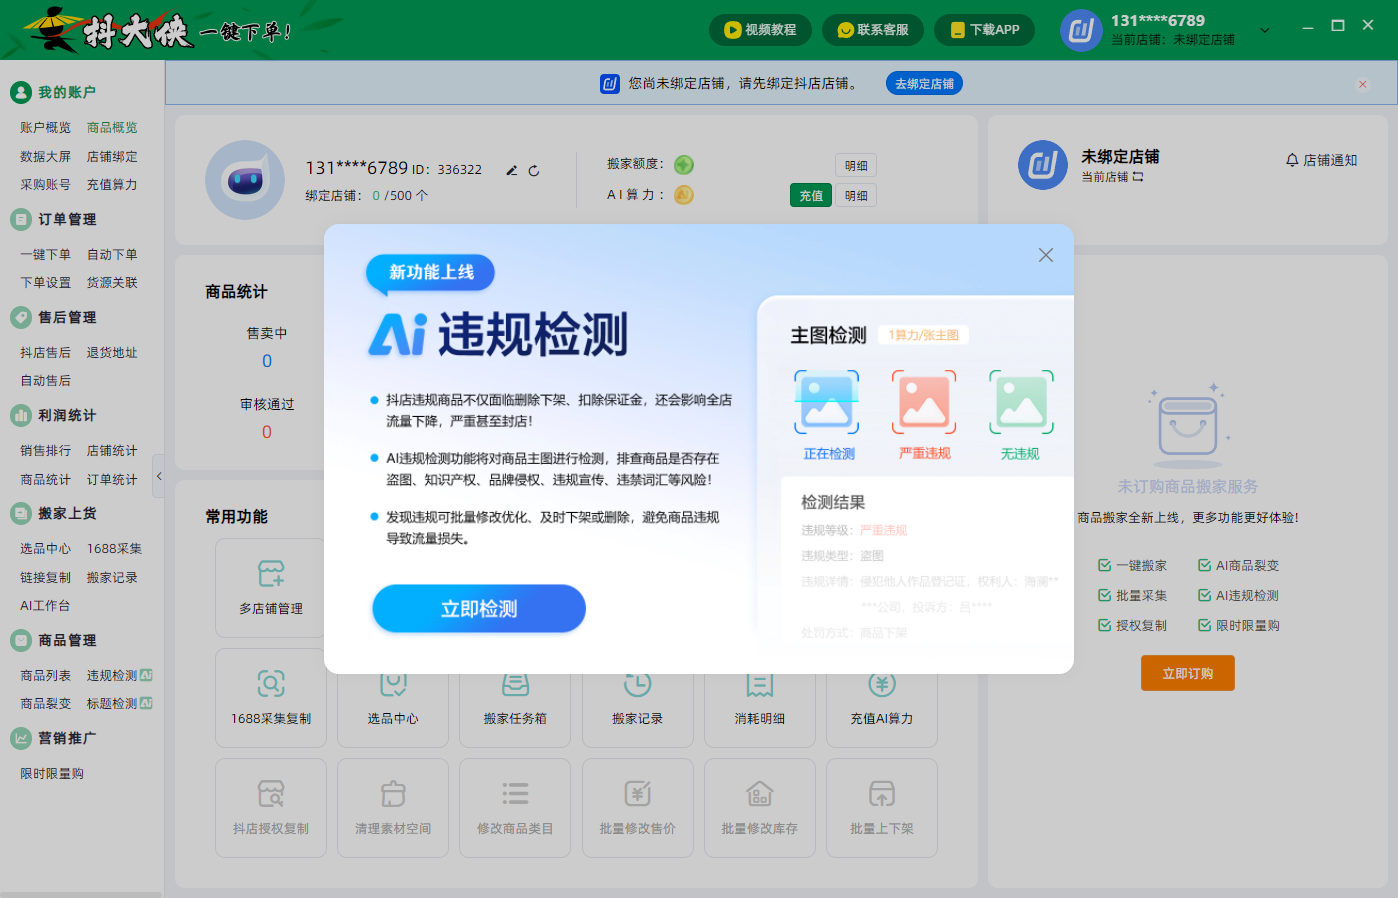The width and height of the screenshot is (1398, 898).
Task: Open 商品管理 section in sidebar
Action: (x=54, y=640)
